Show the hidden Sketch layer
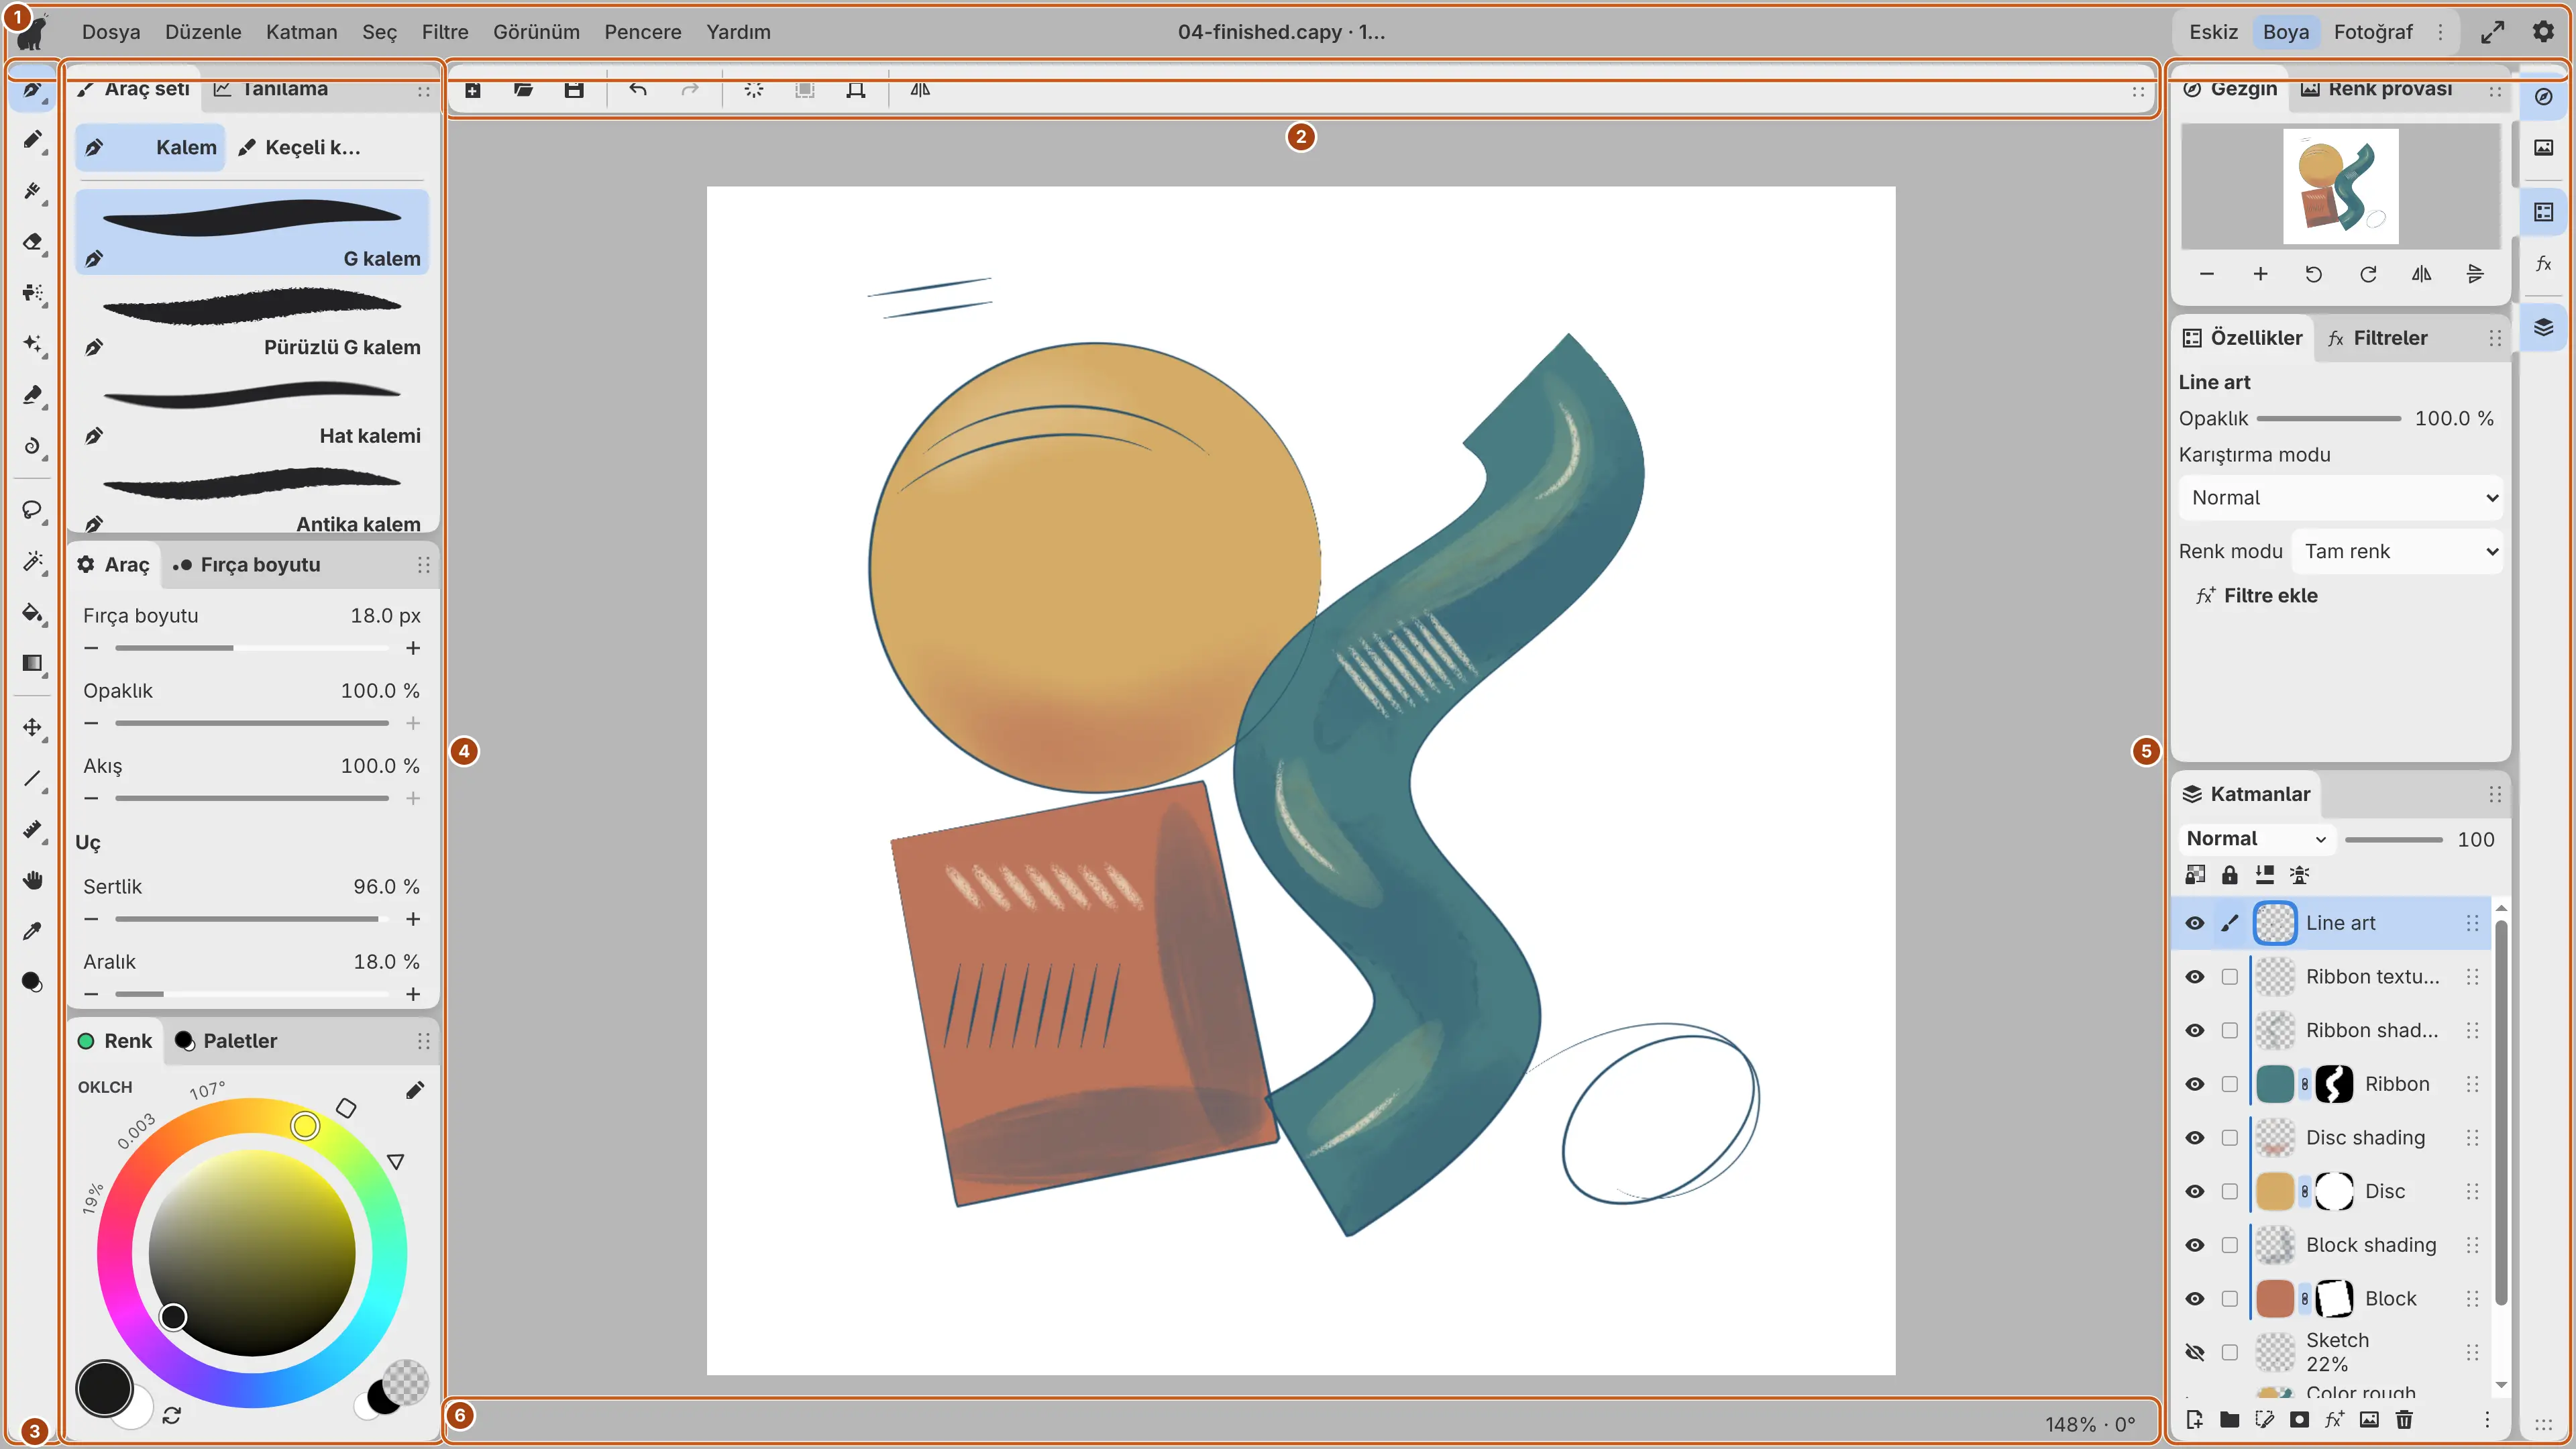Viewport: 2576px width, 1449px height. pos(2194,1352)
